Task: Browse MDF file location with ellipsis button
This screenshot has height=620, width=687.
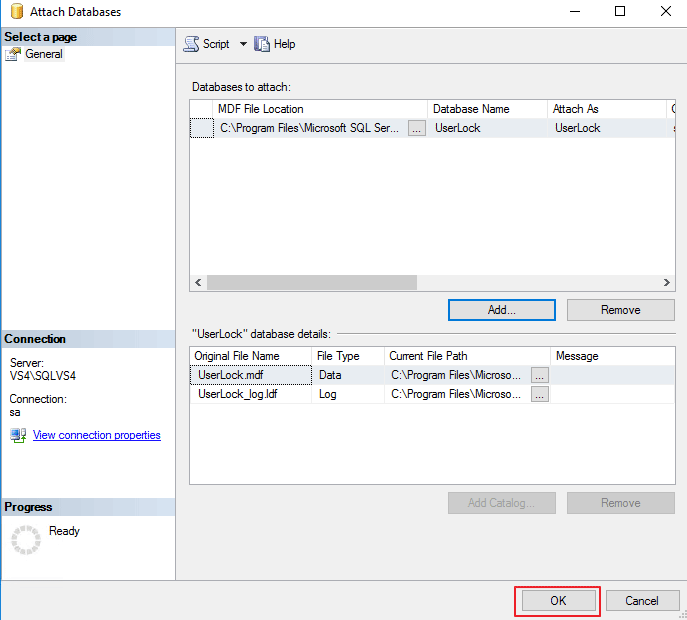Action: click(417, 128)
